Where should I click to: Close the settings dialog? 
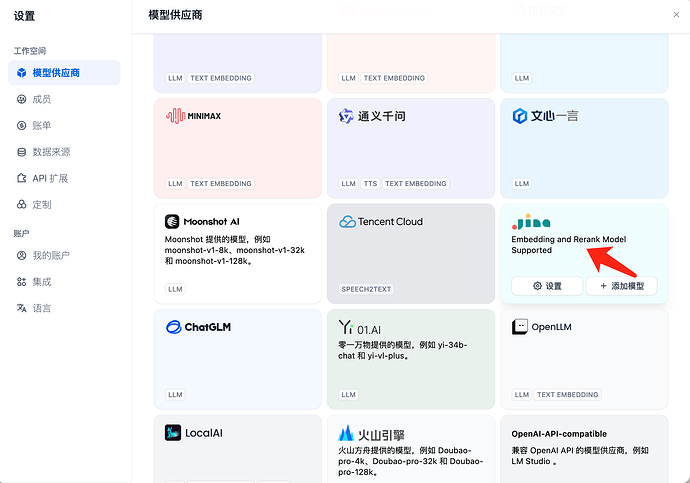pos(676,15)
